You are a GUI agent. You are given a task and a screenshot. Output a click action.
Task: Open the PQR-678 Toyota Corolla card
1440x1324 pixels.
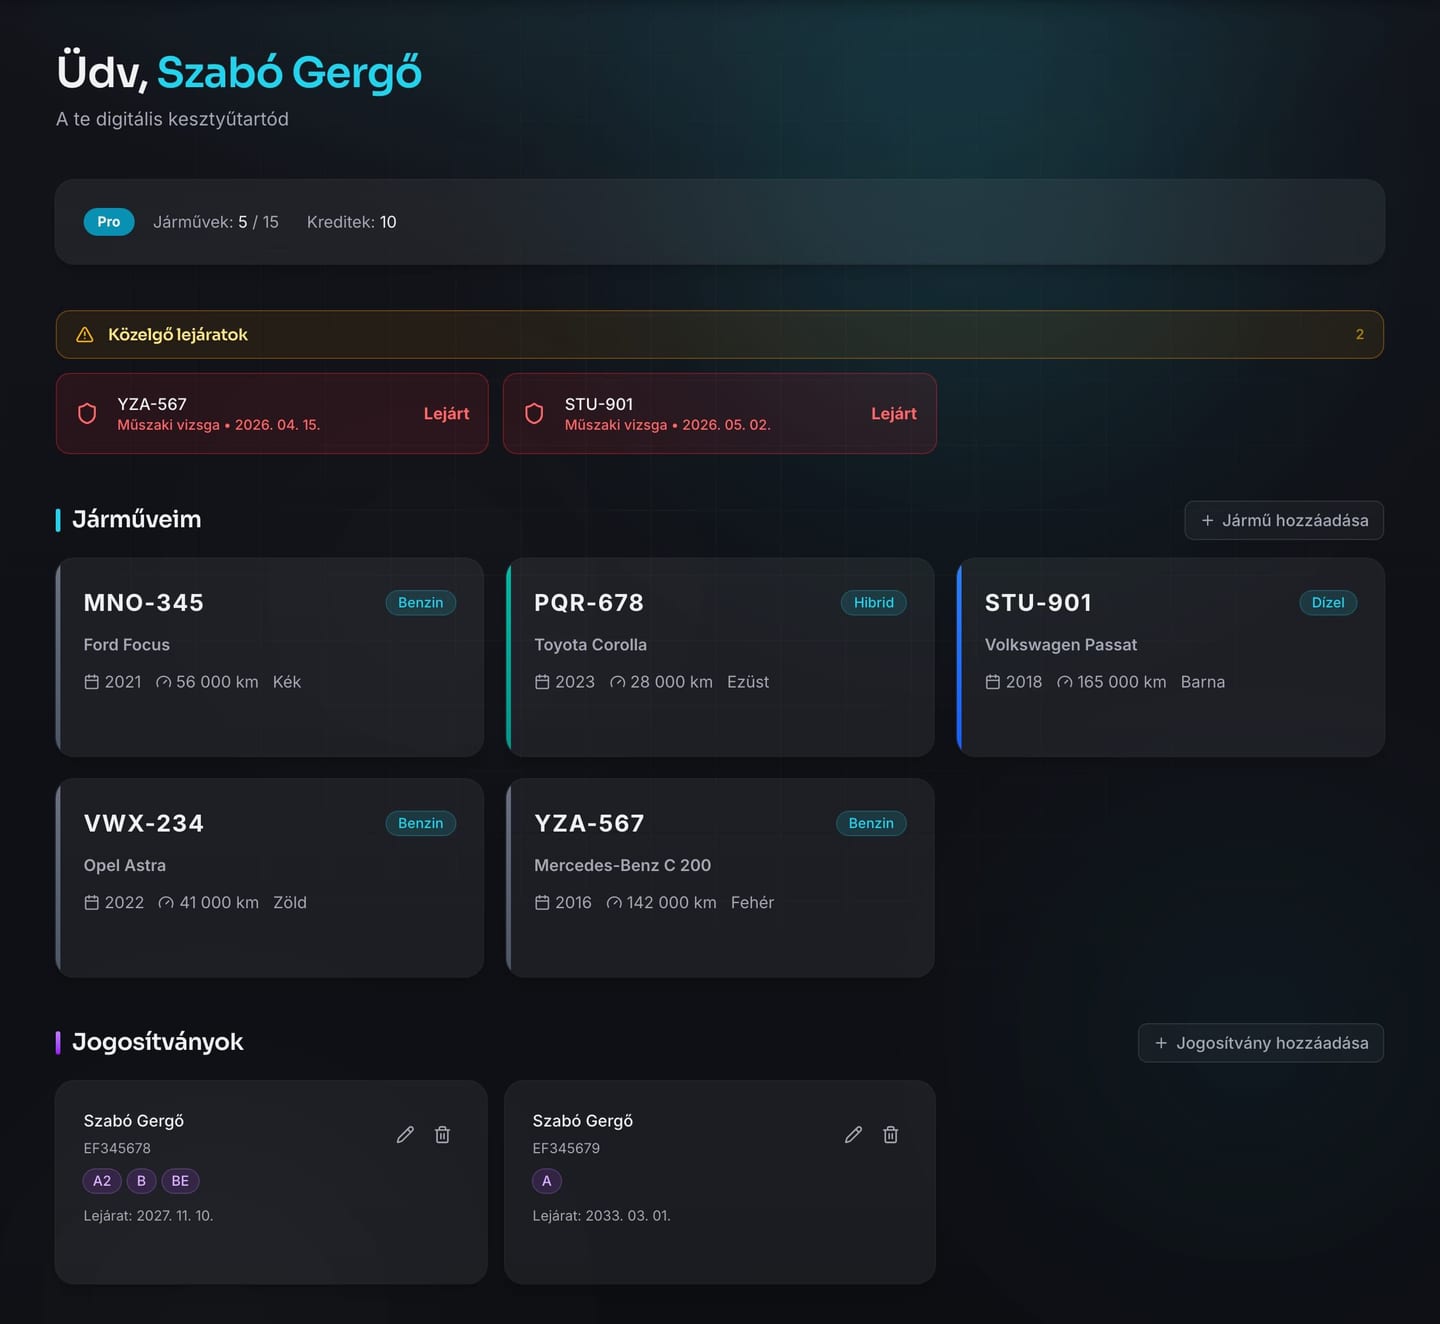pos(720,657)
